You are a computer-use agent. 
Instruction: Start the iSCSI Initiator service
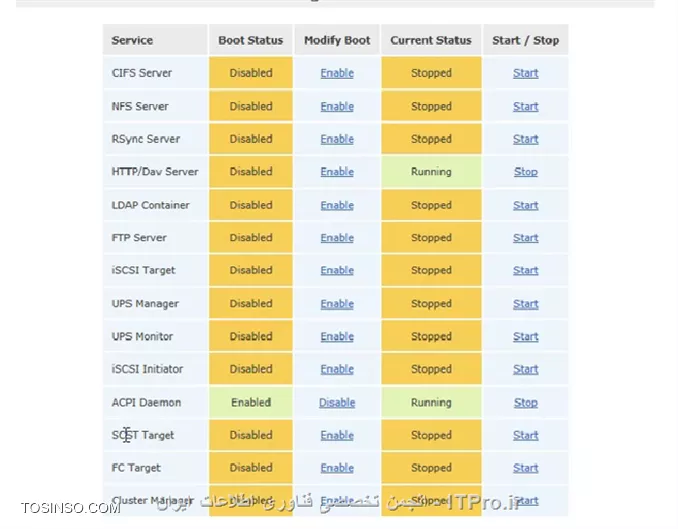click(525, 369)
